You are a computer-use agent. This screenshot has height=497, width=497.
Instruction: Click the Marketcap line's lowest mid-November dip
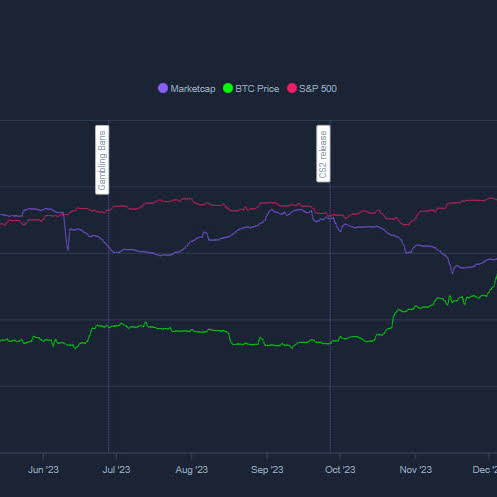click(452, 273)
